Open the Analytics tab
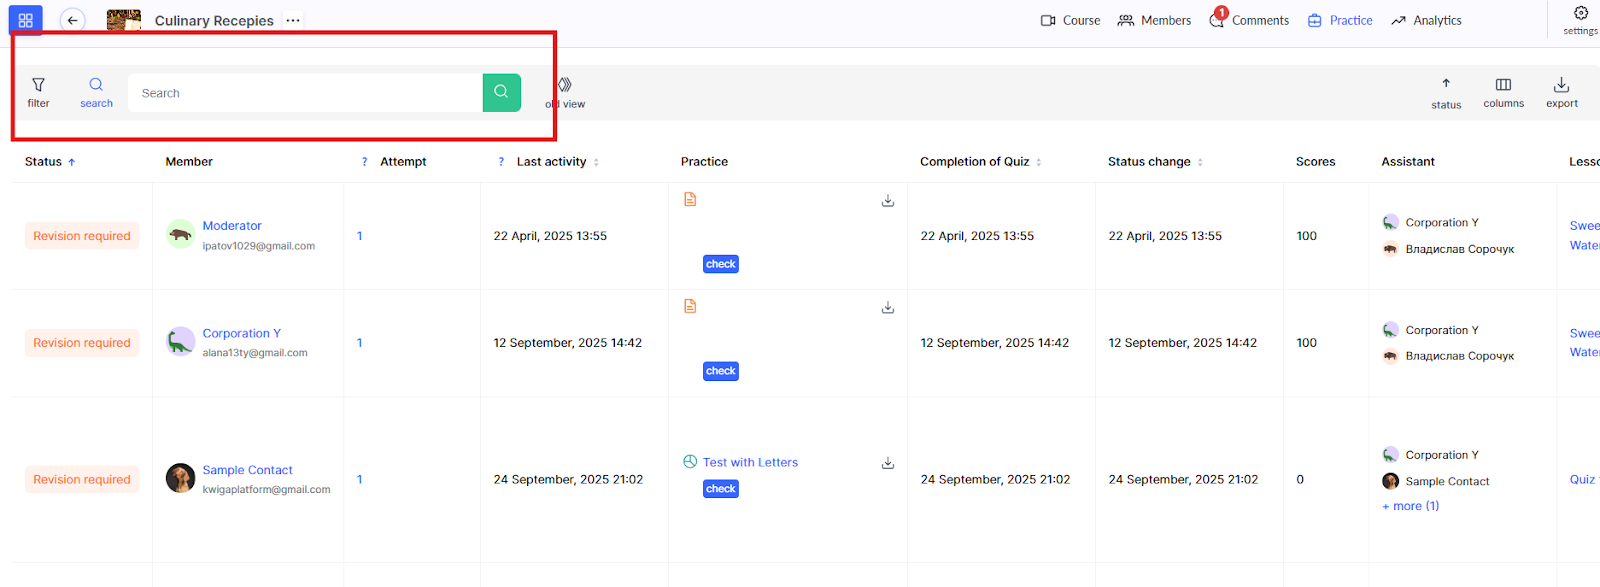Image resolution: width=1600 pixels, height=587 pixels. click(x=1426, y=20)
